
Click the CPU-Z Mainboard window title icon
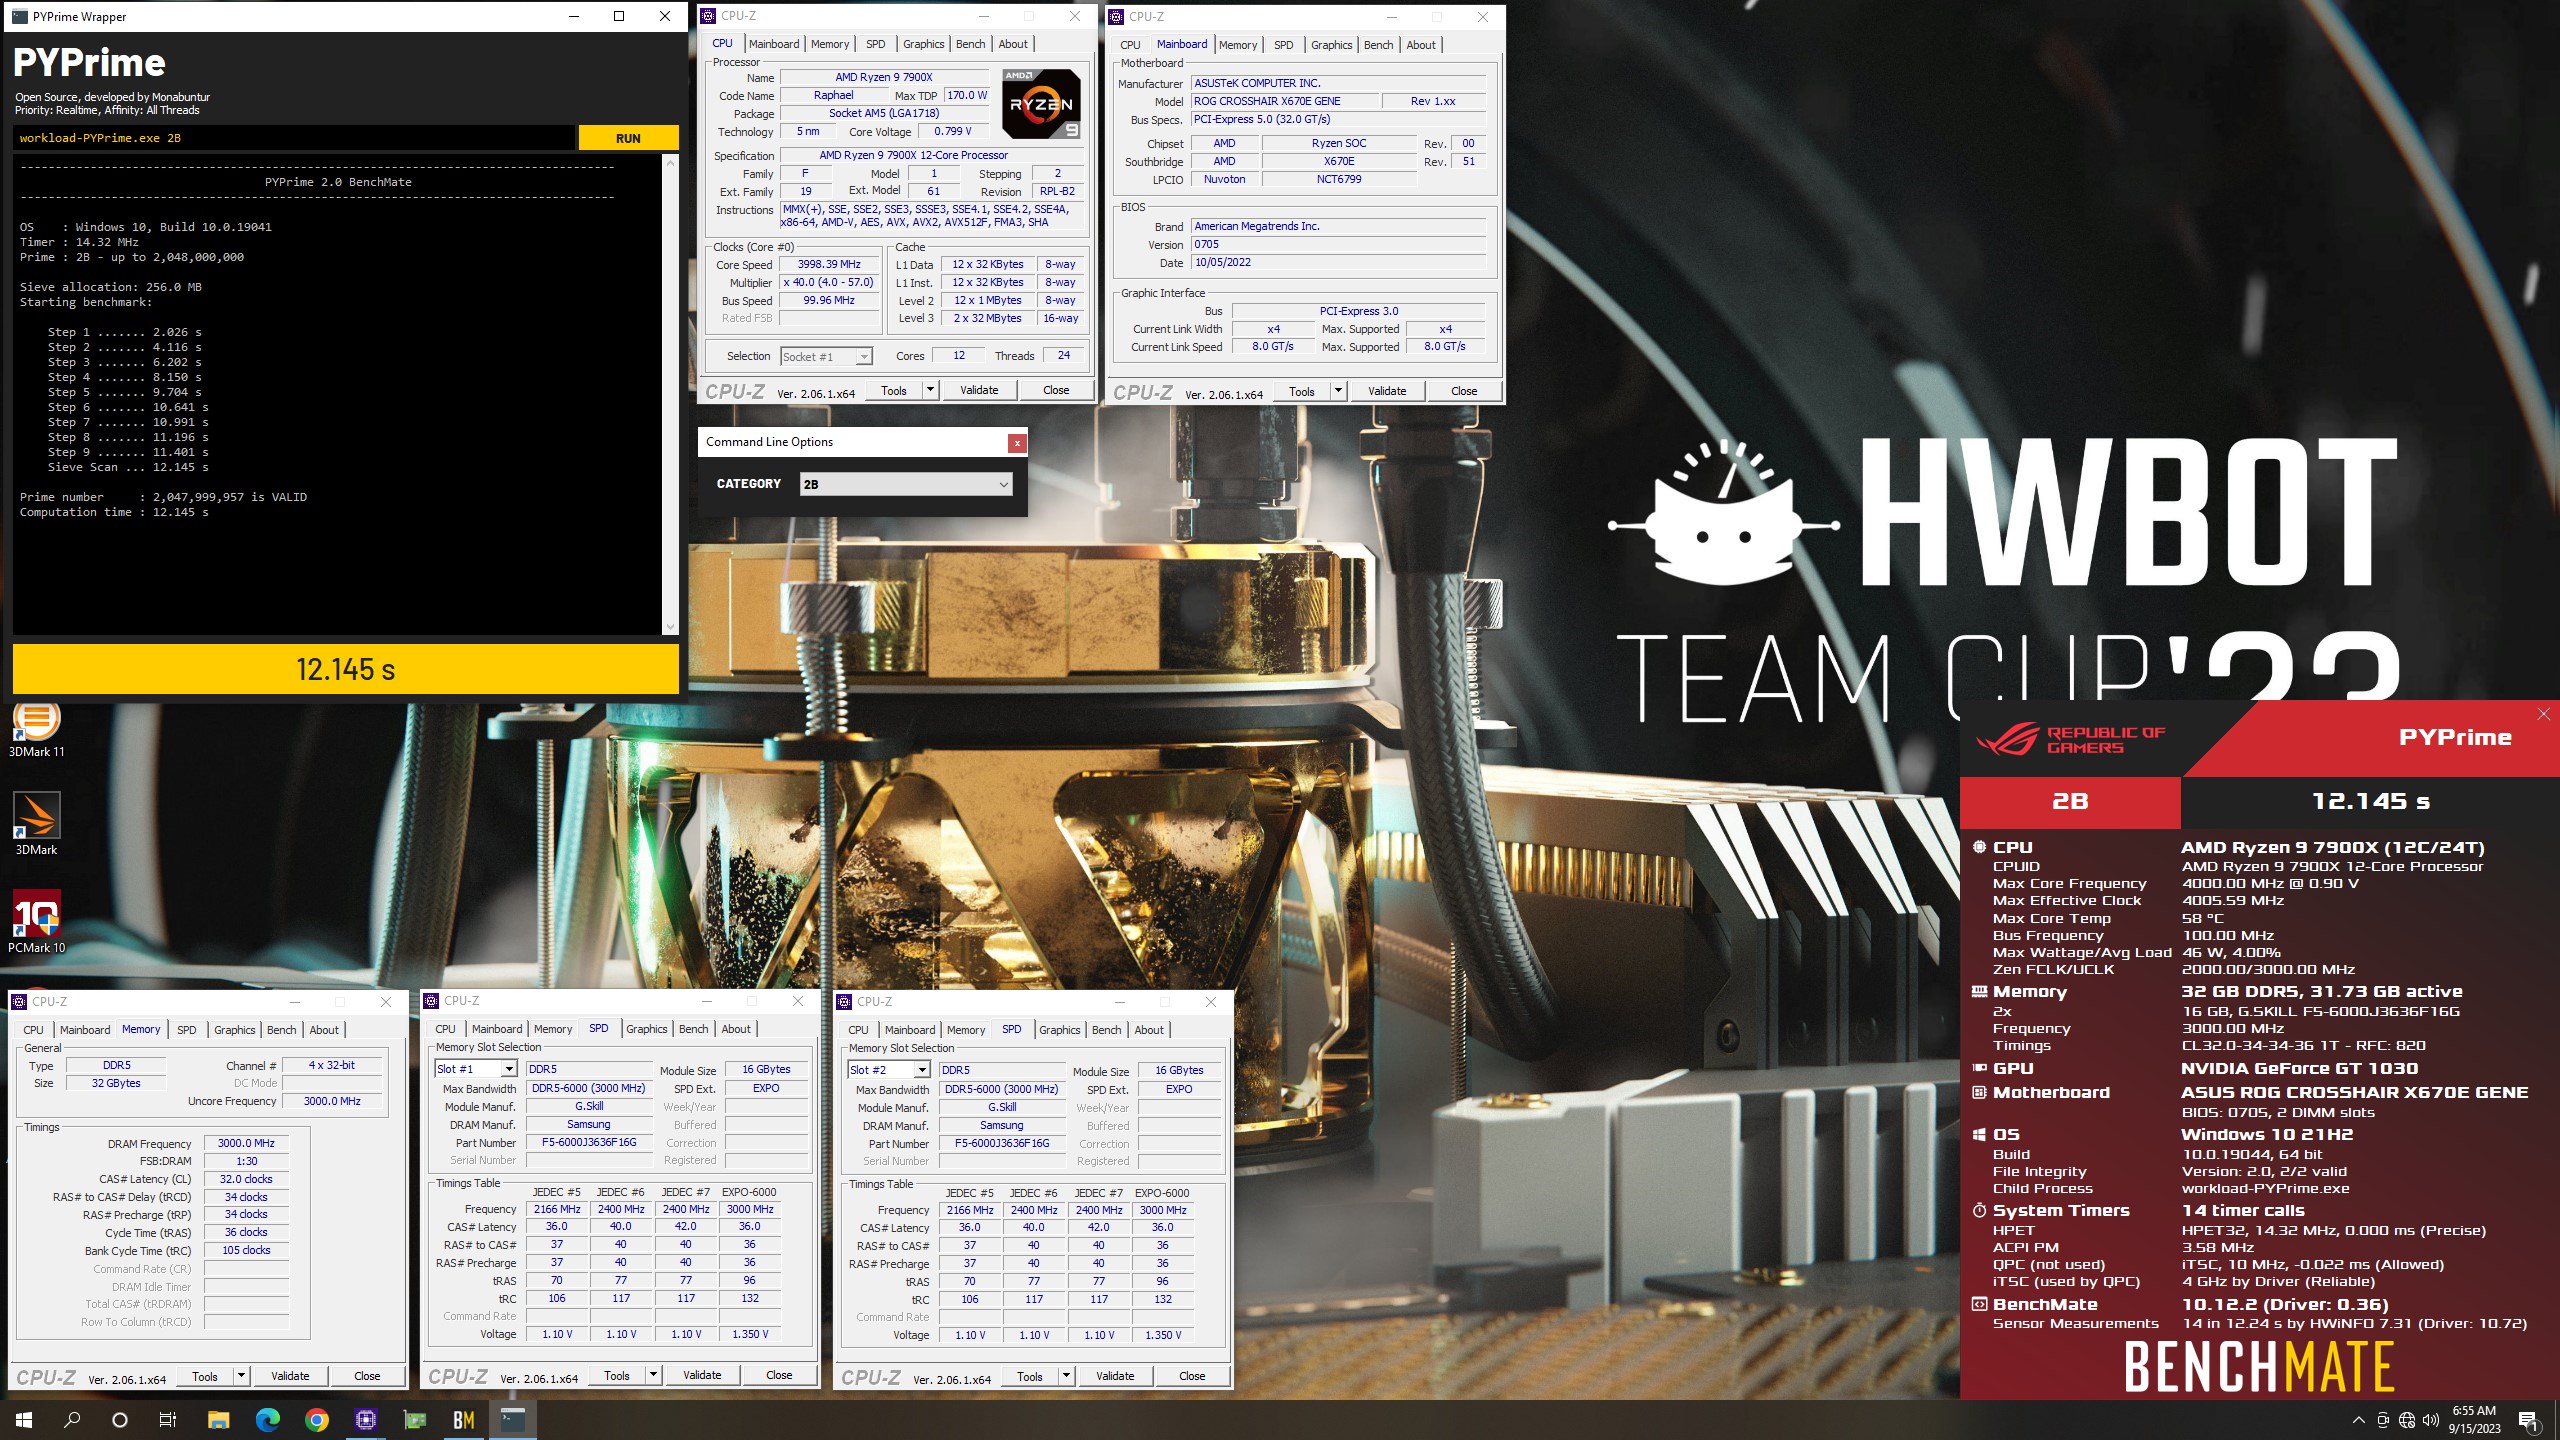coord(1116,17)
